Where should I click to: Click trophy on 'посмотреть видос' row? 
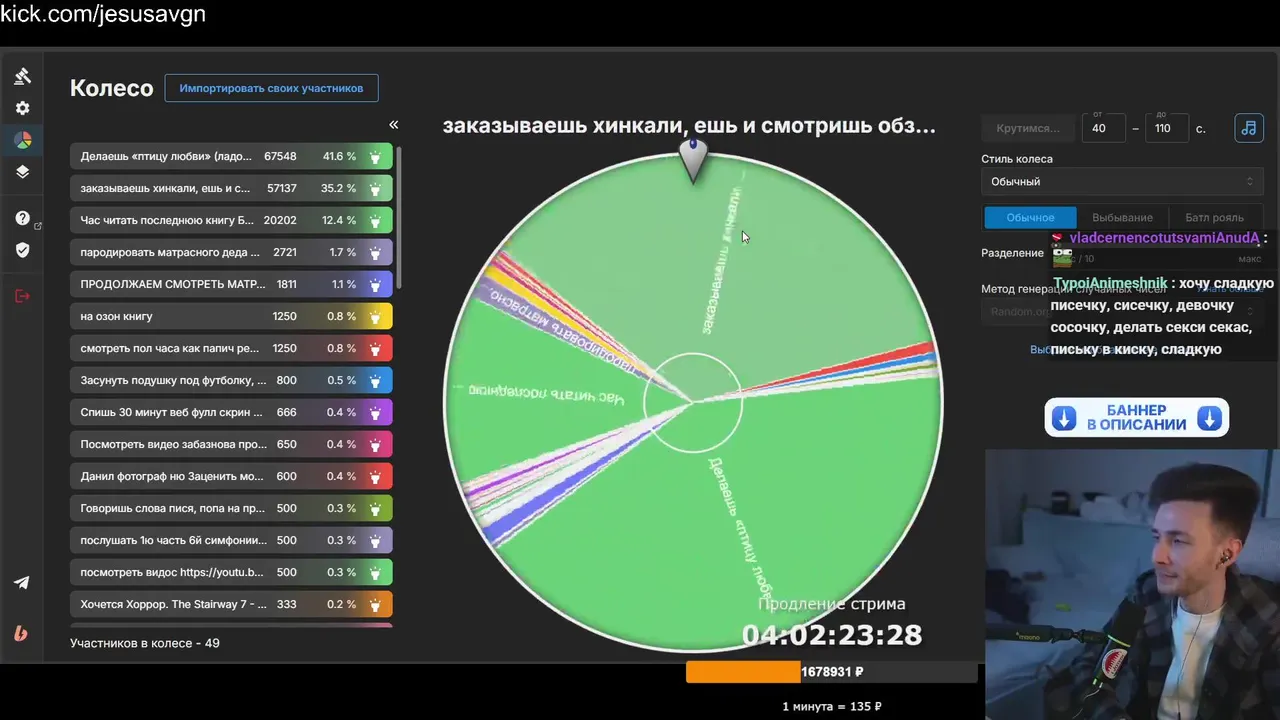pyautogui.click(x=375, y=573)
